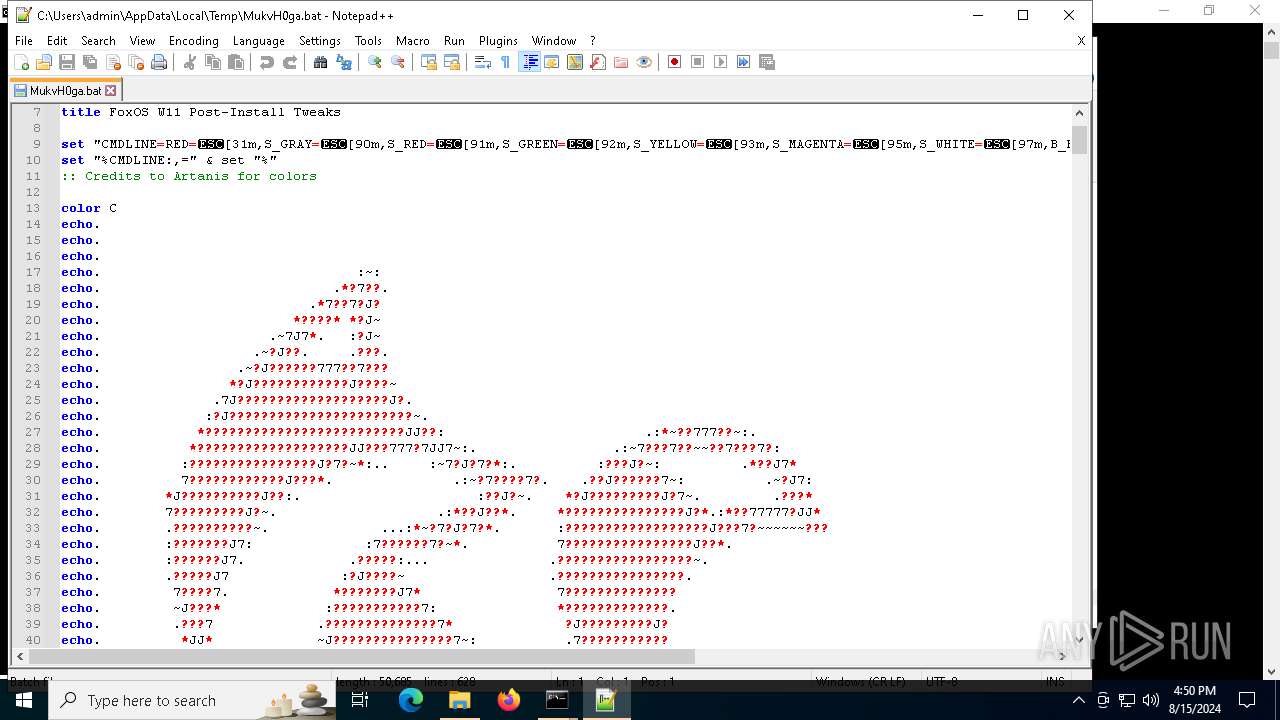Viewport: 1280px width, 720px height.
Task: Open the Settings menu
Action: click(320, 41)
